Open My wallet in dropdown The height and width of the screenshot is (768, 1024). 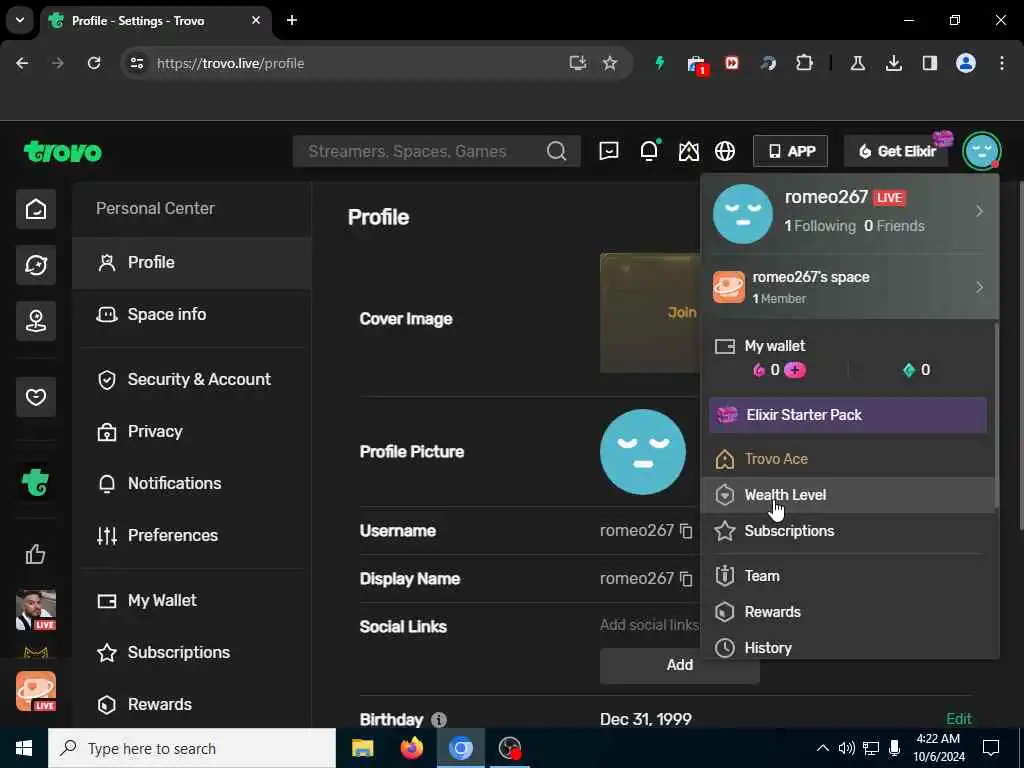[x=775, y=346]
